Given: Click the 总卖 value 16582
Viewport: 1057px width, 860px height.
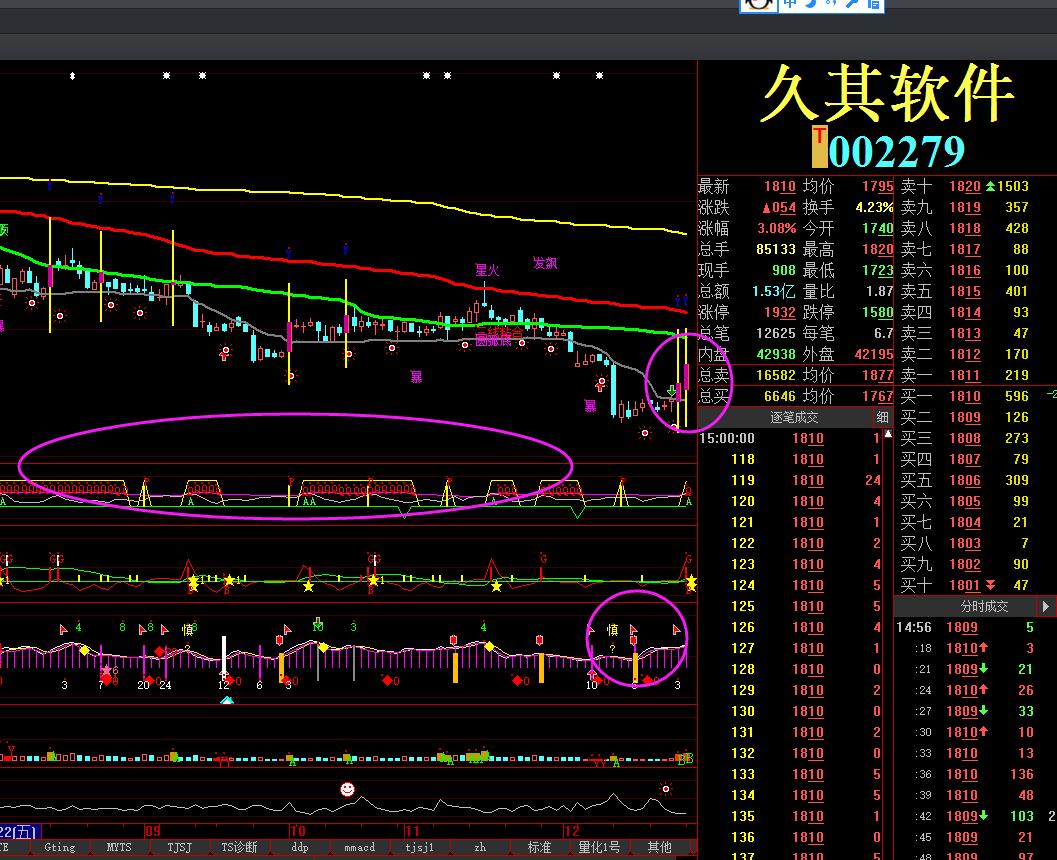Looking at the screenshot, I should point(776,375).
